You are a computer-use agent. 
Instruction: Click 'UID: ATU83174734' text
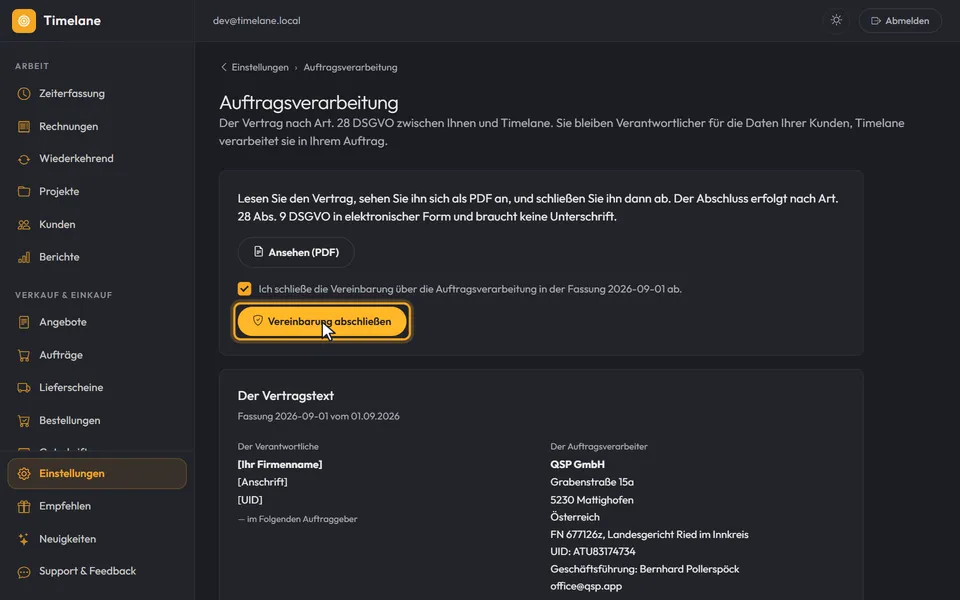pyautogui.click(x=593, y=552)
